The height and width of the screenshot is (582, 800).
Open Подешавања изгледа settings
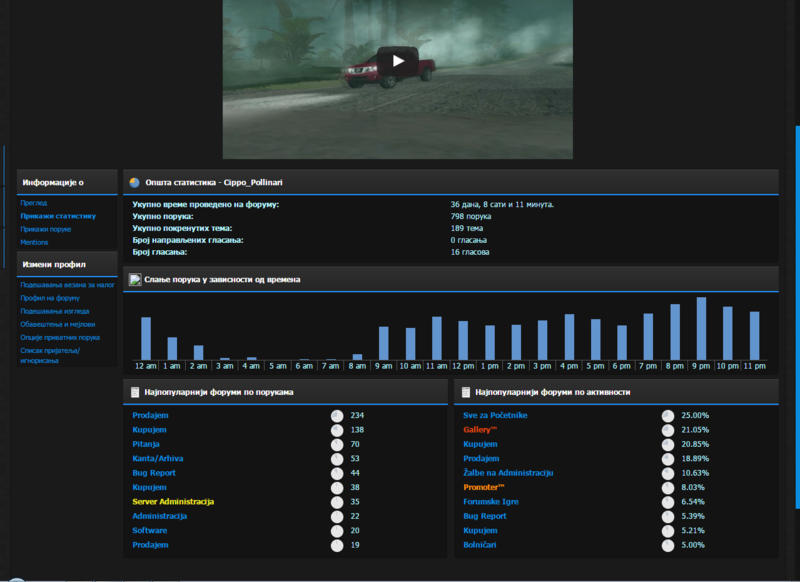pyautogui.click(x=54, y=312)
